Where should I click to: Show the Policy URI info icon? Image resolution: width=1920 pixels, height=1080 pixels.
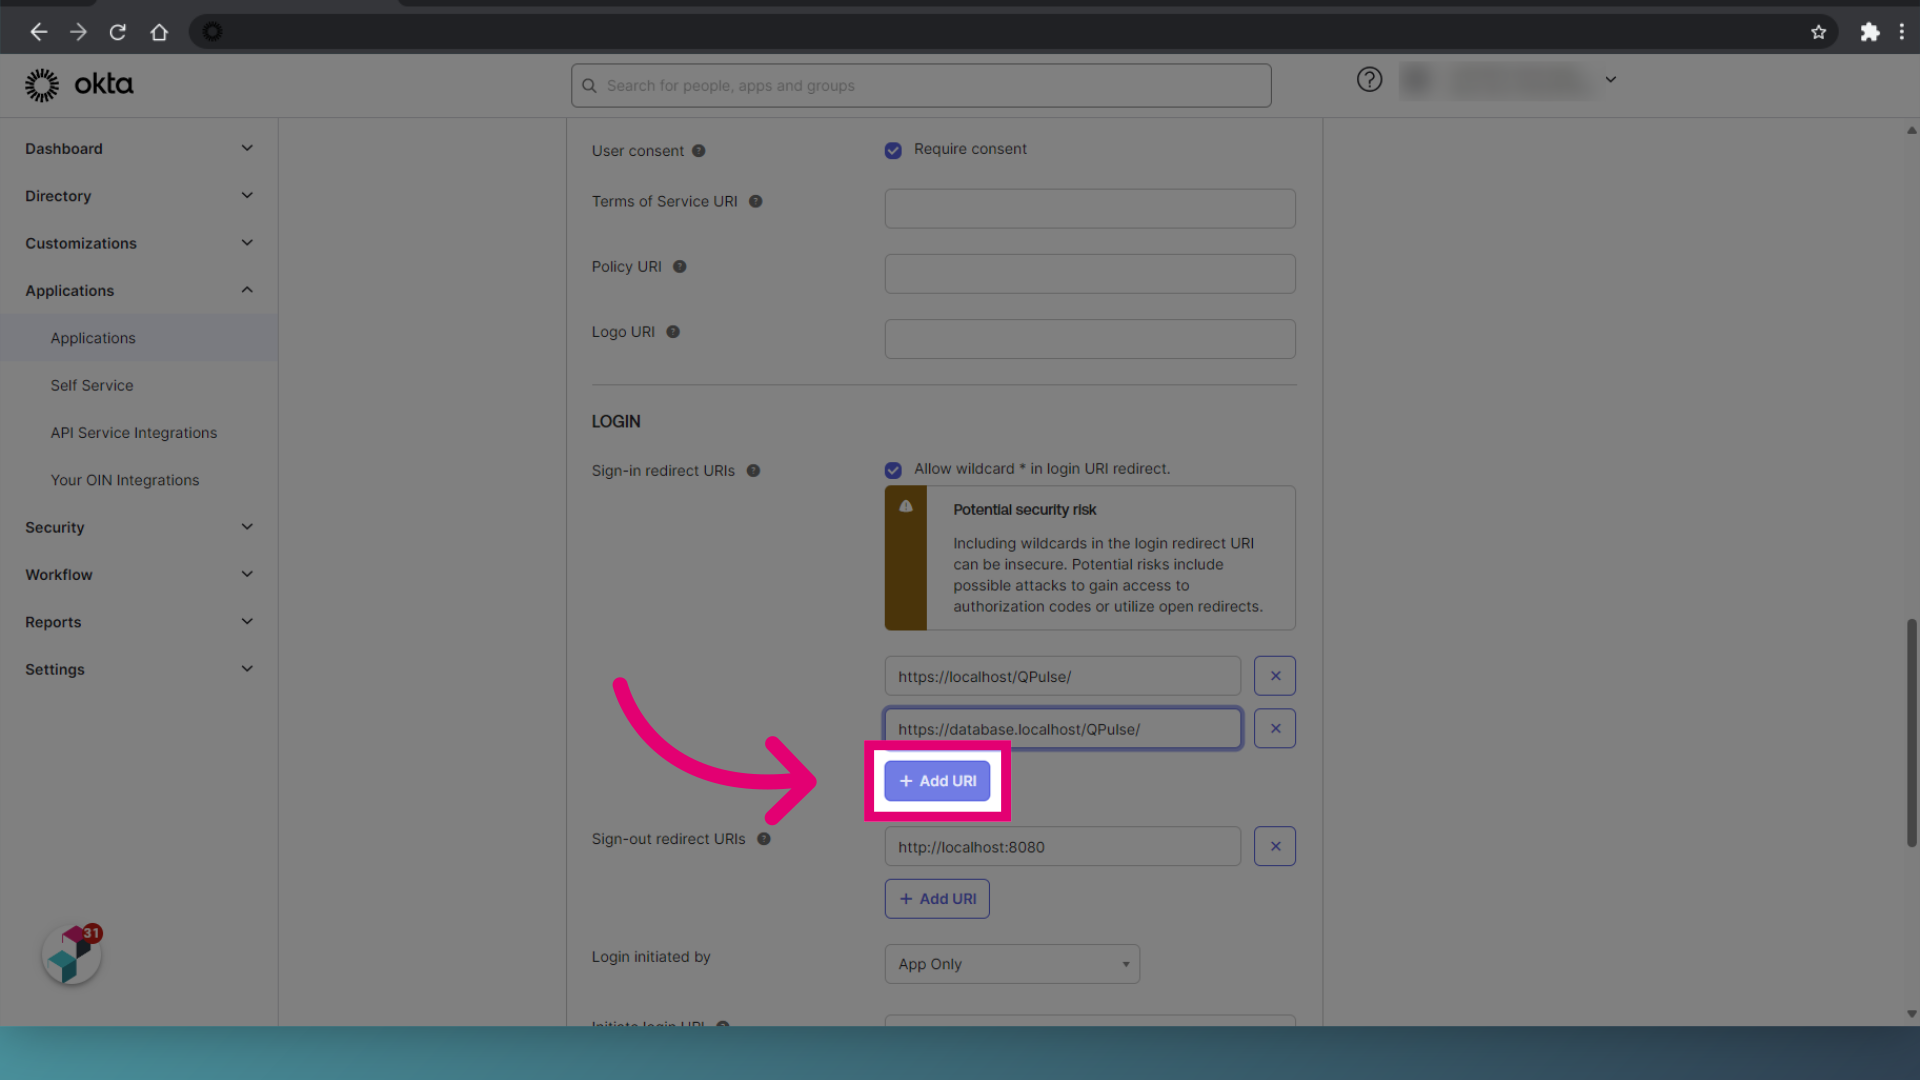(680, 267)
